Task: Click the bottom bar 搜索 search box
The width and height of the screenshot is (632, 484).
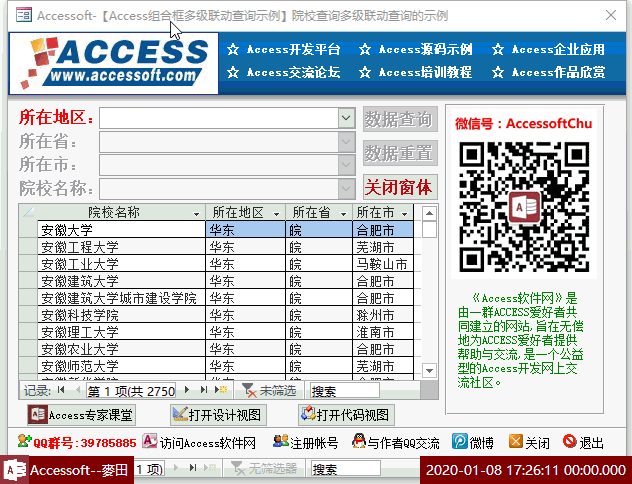Action: click(345, 469)
